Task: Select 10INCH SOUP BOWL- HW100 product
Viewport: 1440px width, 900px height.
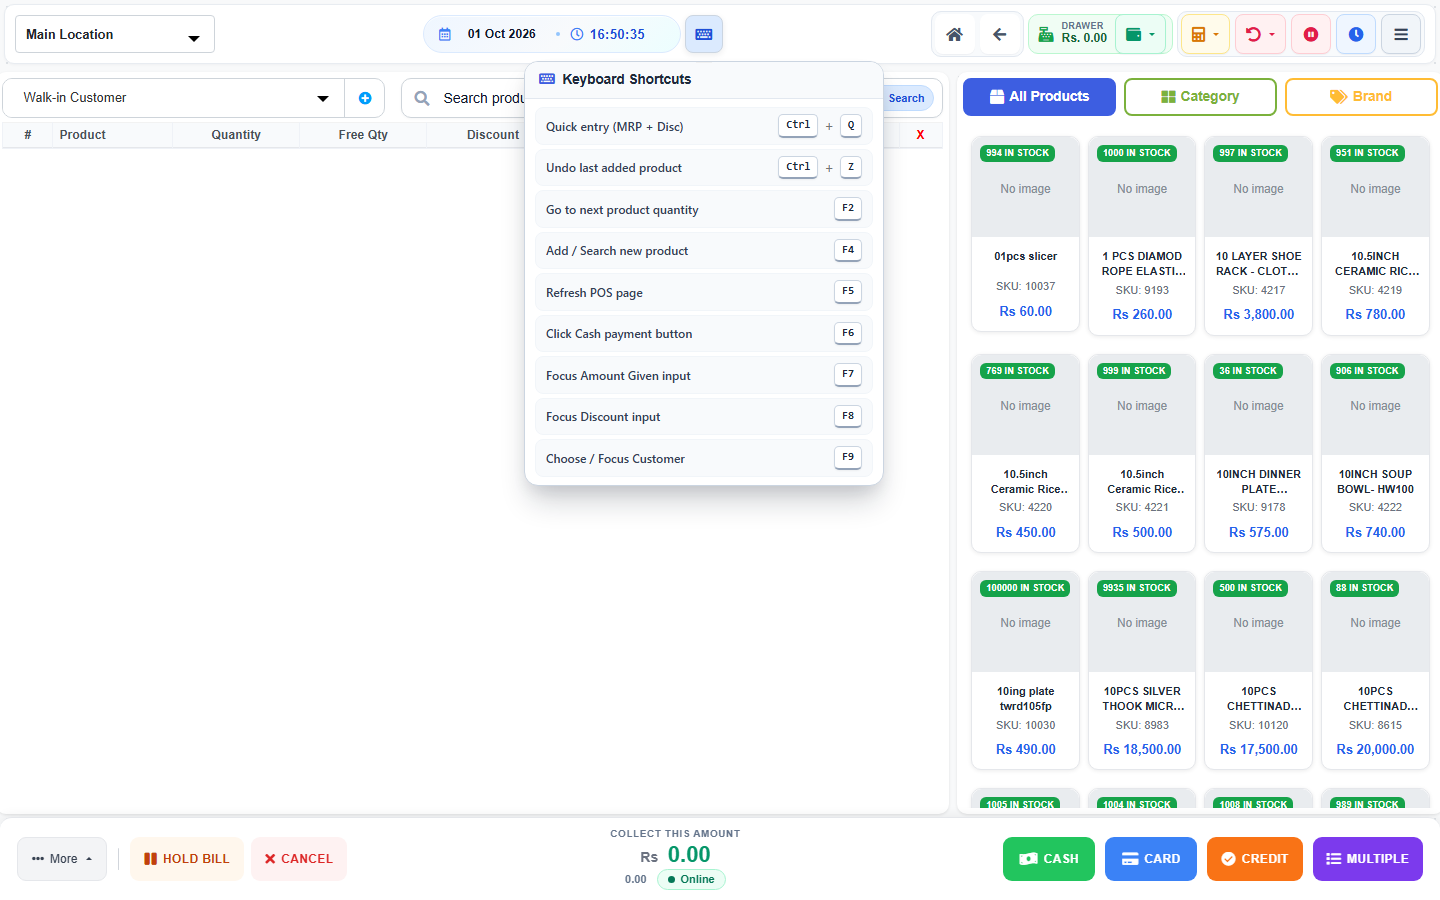Action: pos(1376,452)
